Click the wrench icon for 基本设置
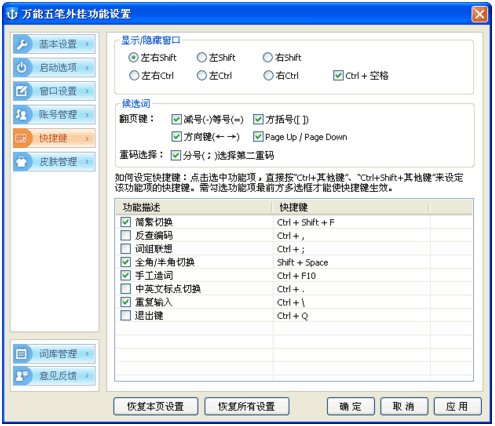Image resolution: width=495 pixels, height=426 pixels. (x=23, y=44)
